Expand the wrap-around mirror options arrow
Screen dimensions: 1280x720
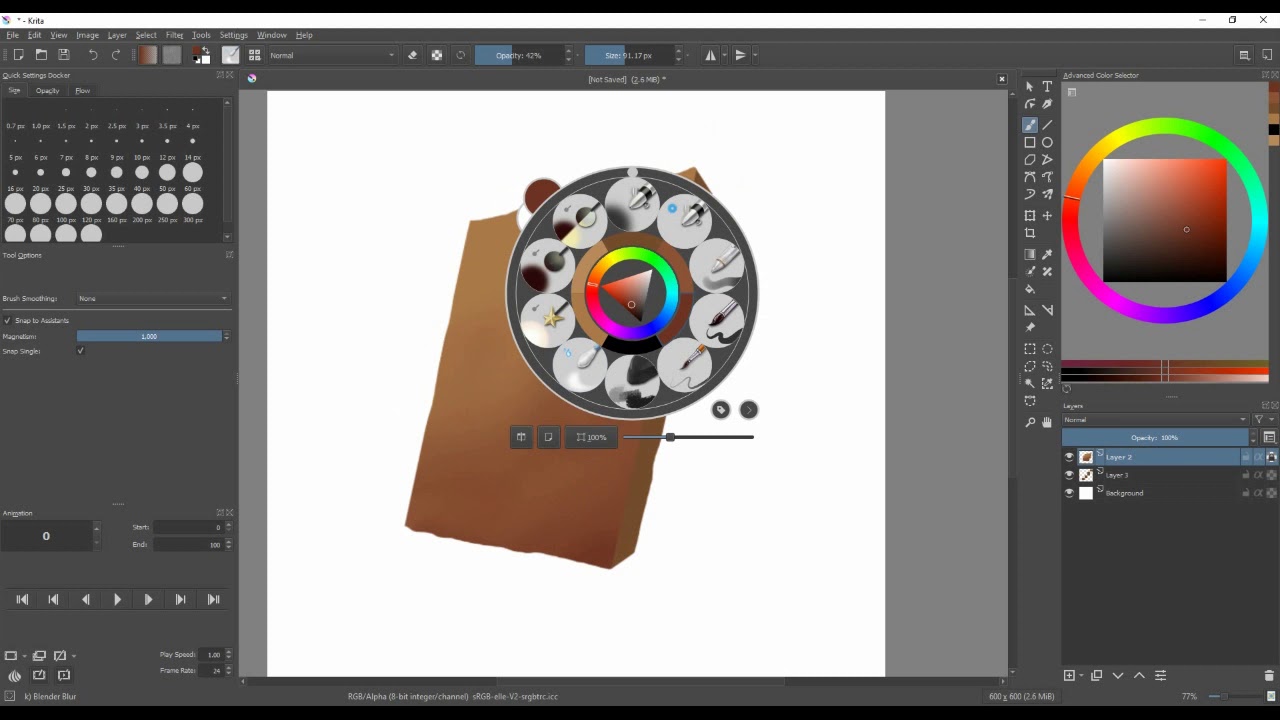pos(755,55)
